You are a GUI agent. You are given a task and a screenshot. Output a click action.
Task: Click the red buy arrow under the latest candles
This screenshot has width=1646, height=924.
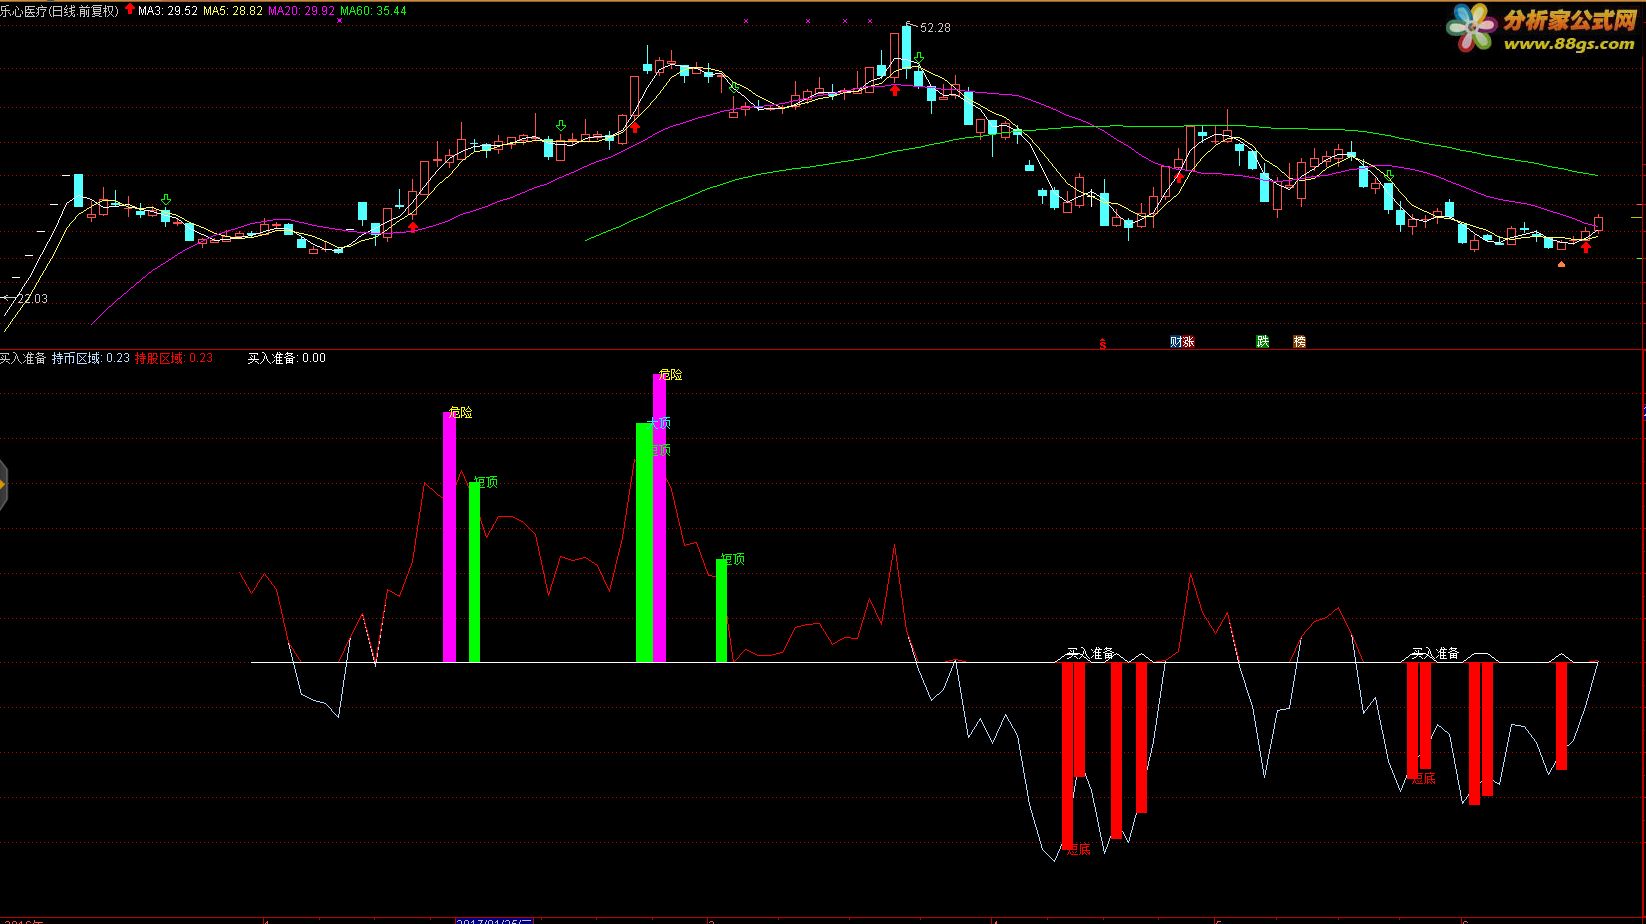(1585, 247)
